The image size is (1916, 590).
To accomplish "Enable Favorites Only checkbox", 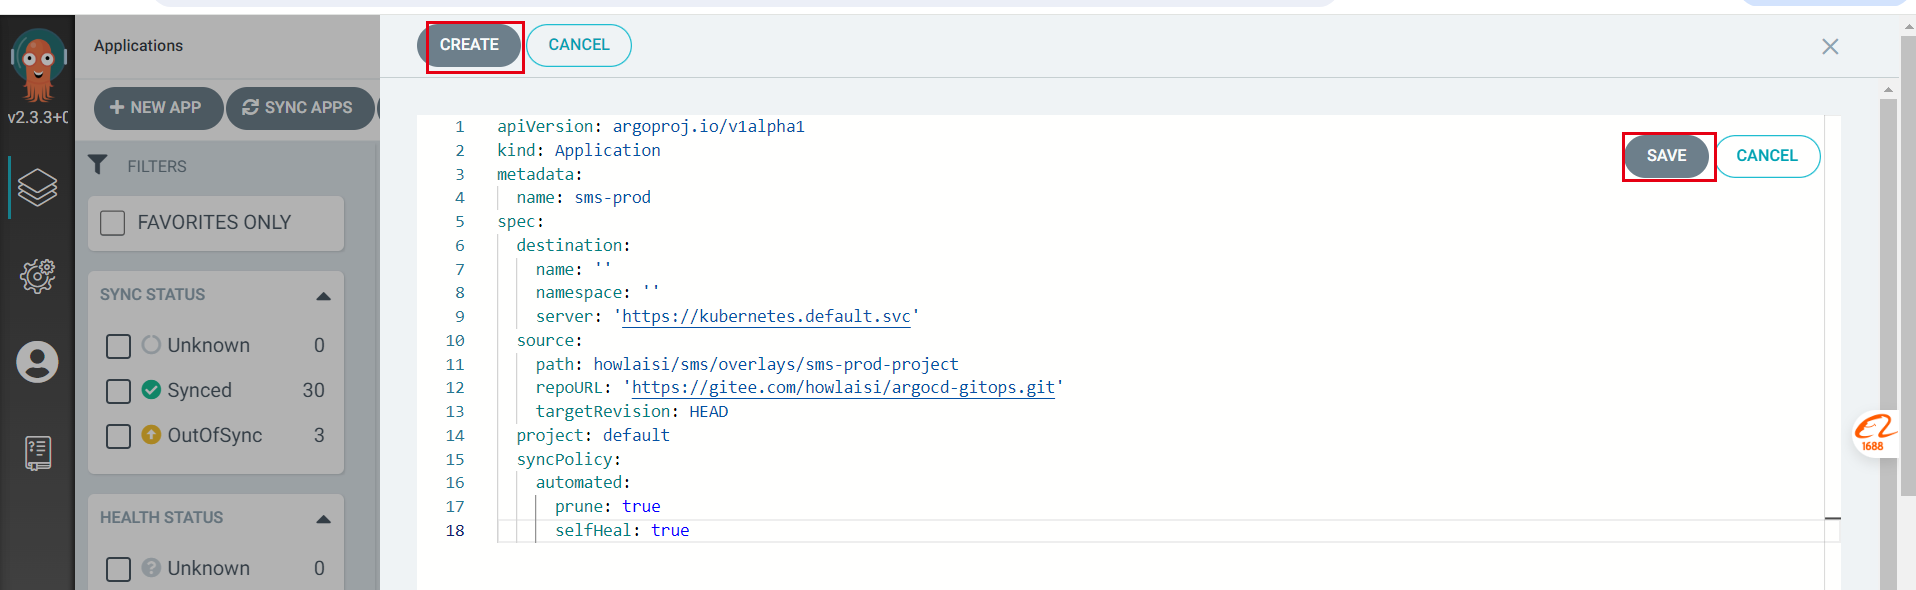I will [x=113, y=223].
